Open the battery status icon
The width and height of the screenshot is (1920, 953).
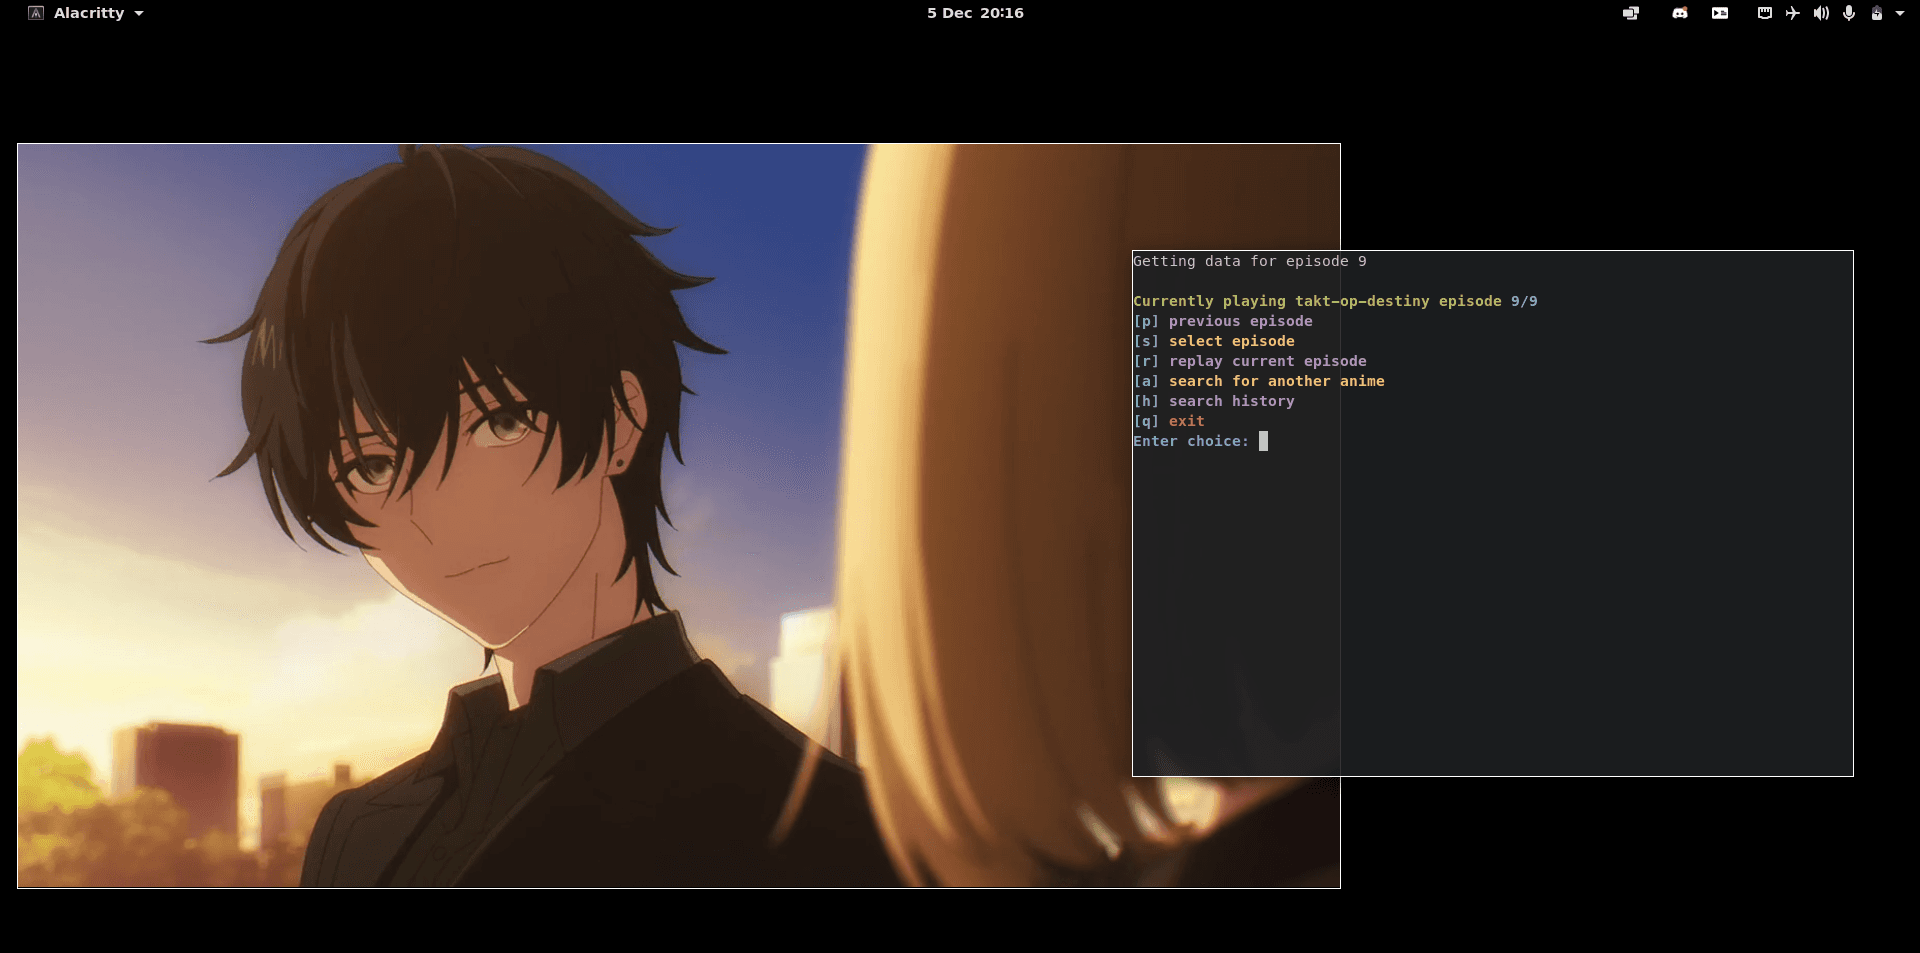pyautogui.click(x=1878, y=13)
